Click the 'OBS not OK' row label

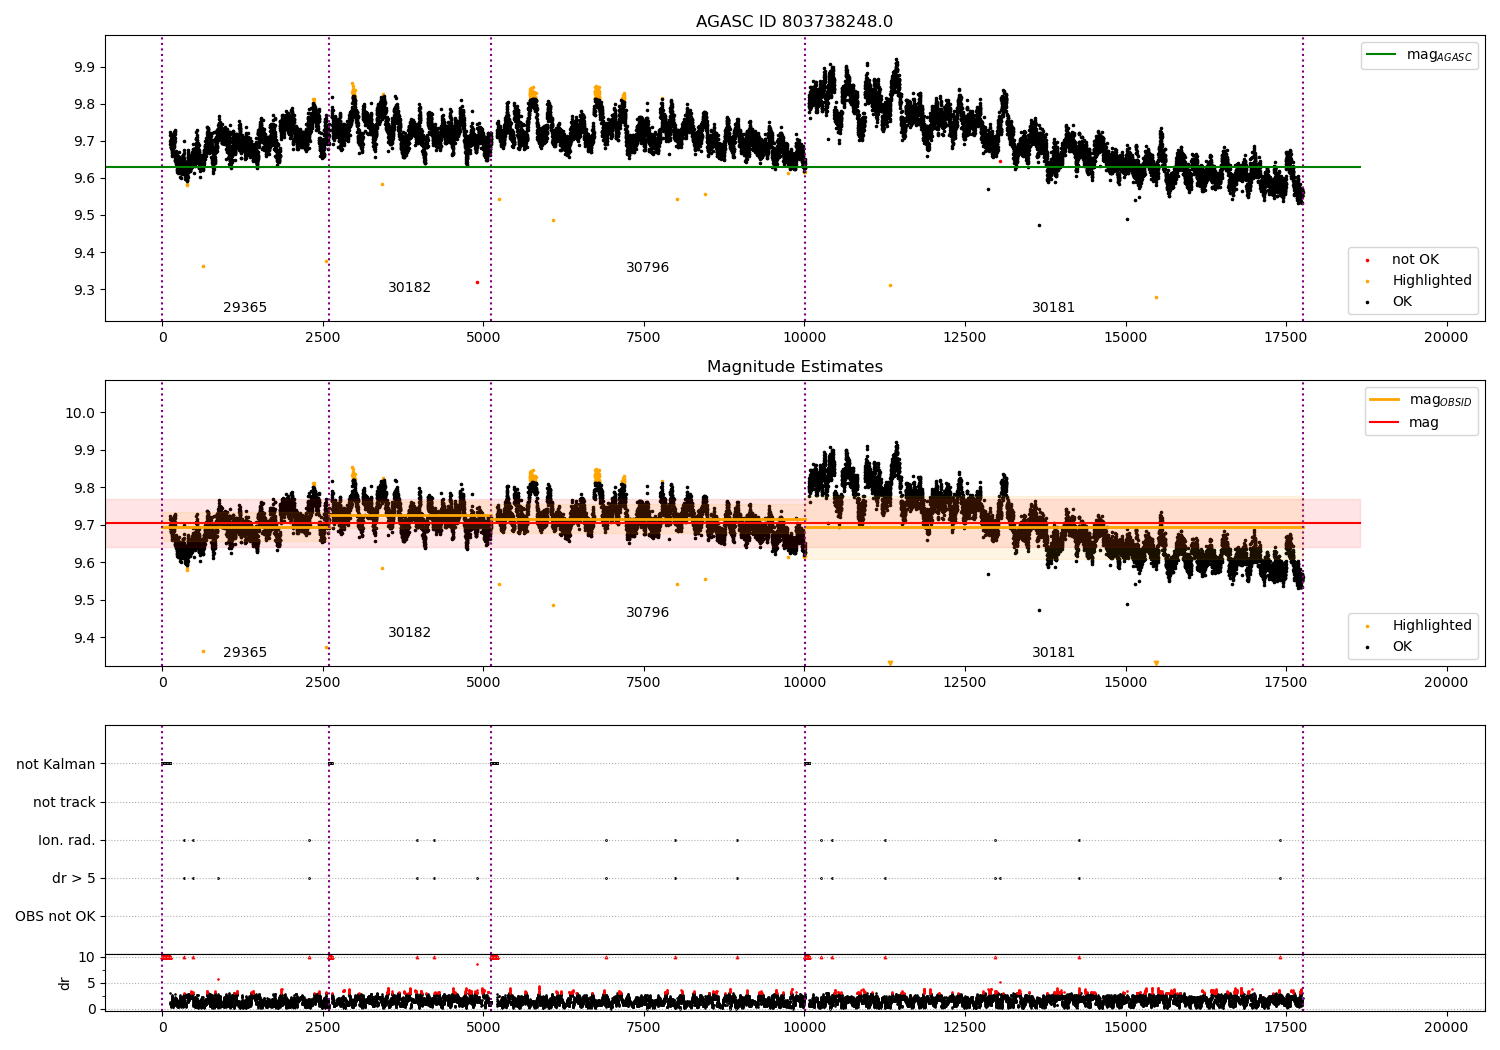click(56, 917)
